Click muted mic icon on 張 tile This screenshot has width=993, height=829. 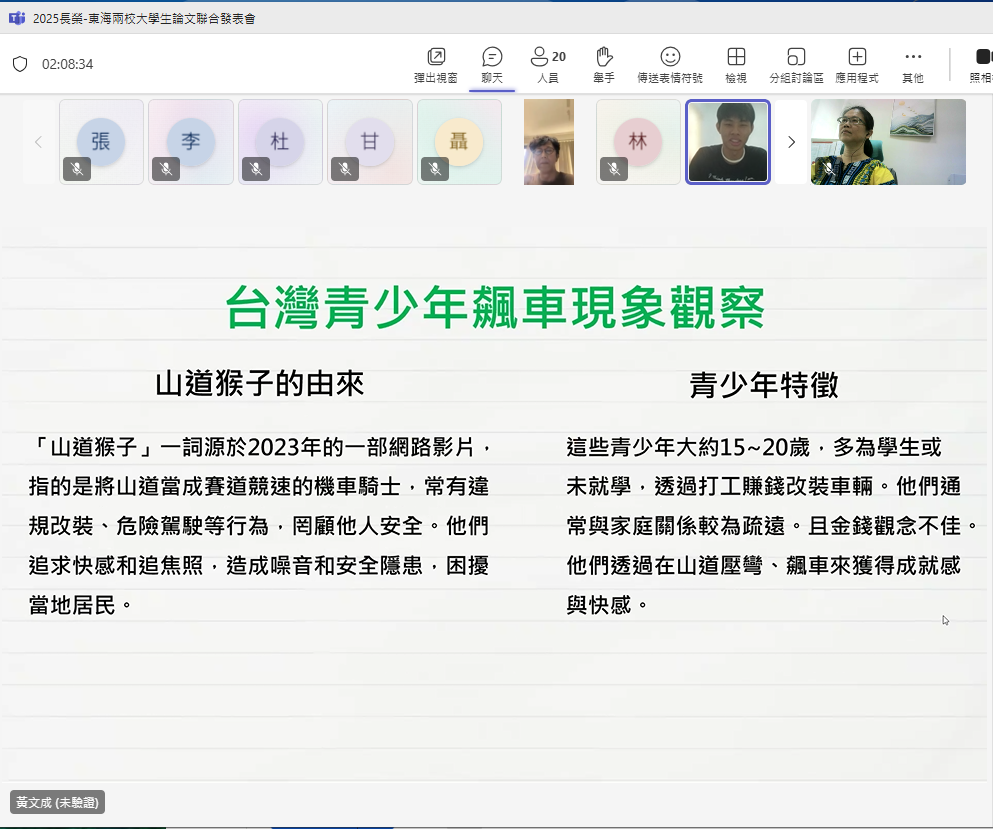coord(77,169)
